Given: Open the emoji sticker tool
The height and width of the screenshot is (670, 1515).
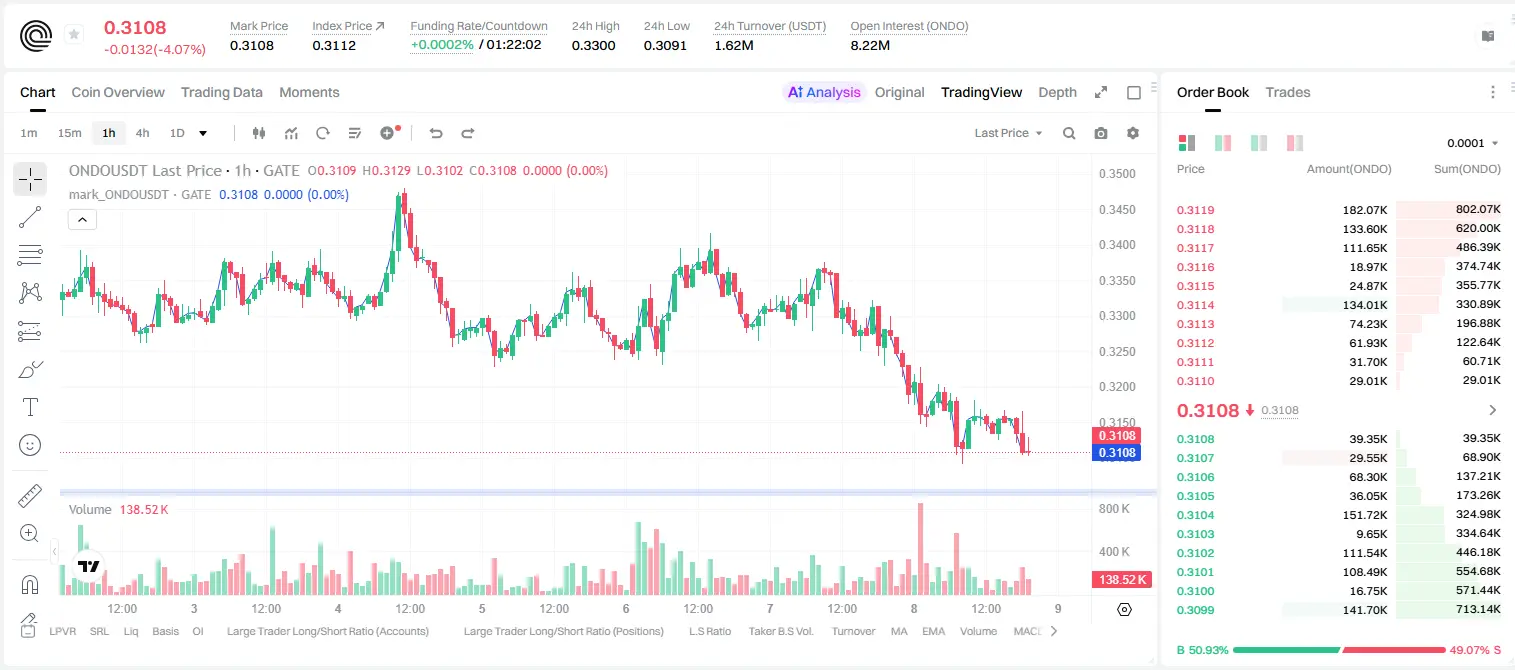Looking at the screenshot, I should click(30, 445).
